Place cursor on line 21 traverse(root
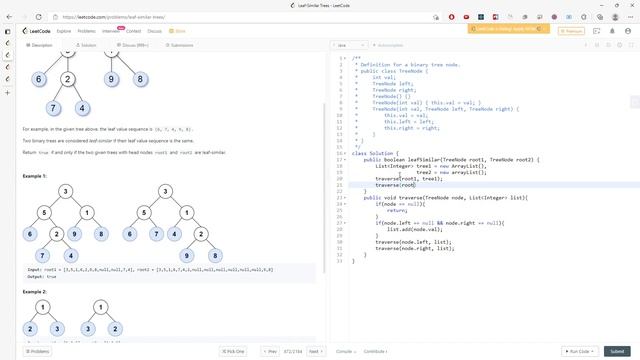Viewport: 640px width, 360px height. (x=395, y=185)
